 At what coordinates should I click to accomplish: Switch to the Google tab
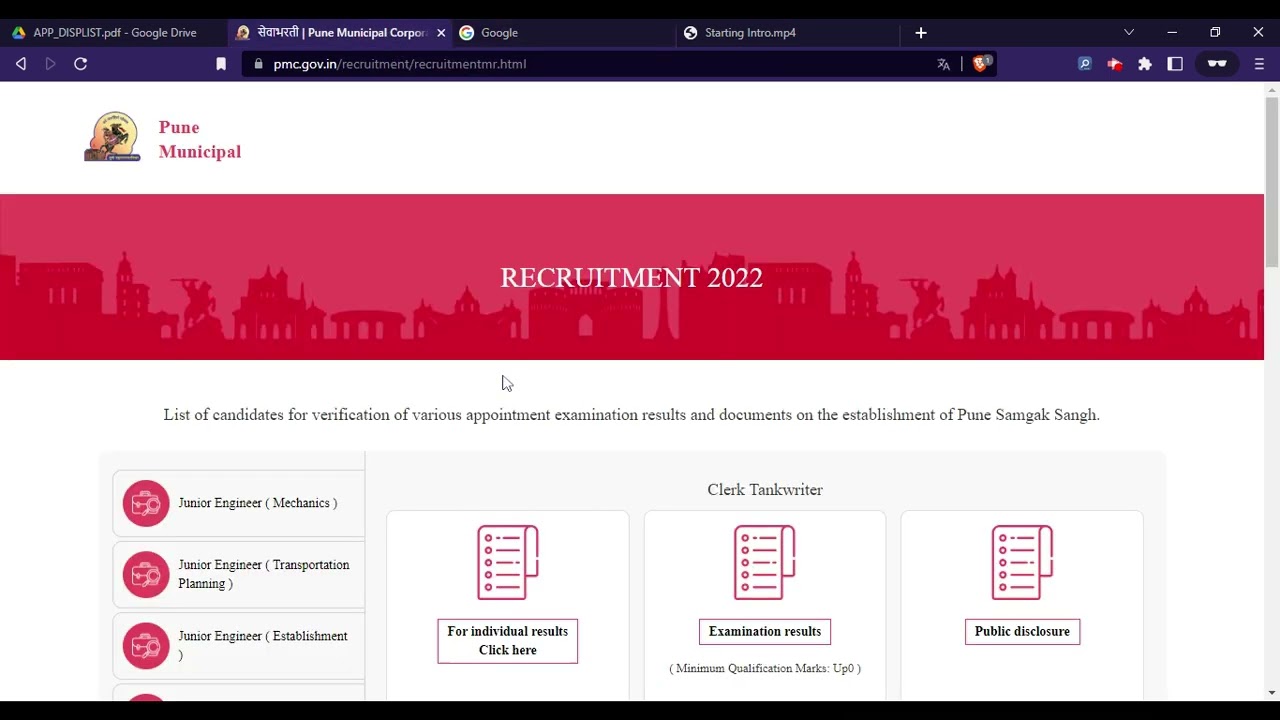pyautogui.click(x=563, y=33)
